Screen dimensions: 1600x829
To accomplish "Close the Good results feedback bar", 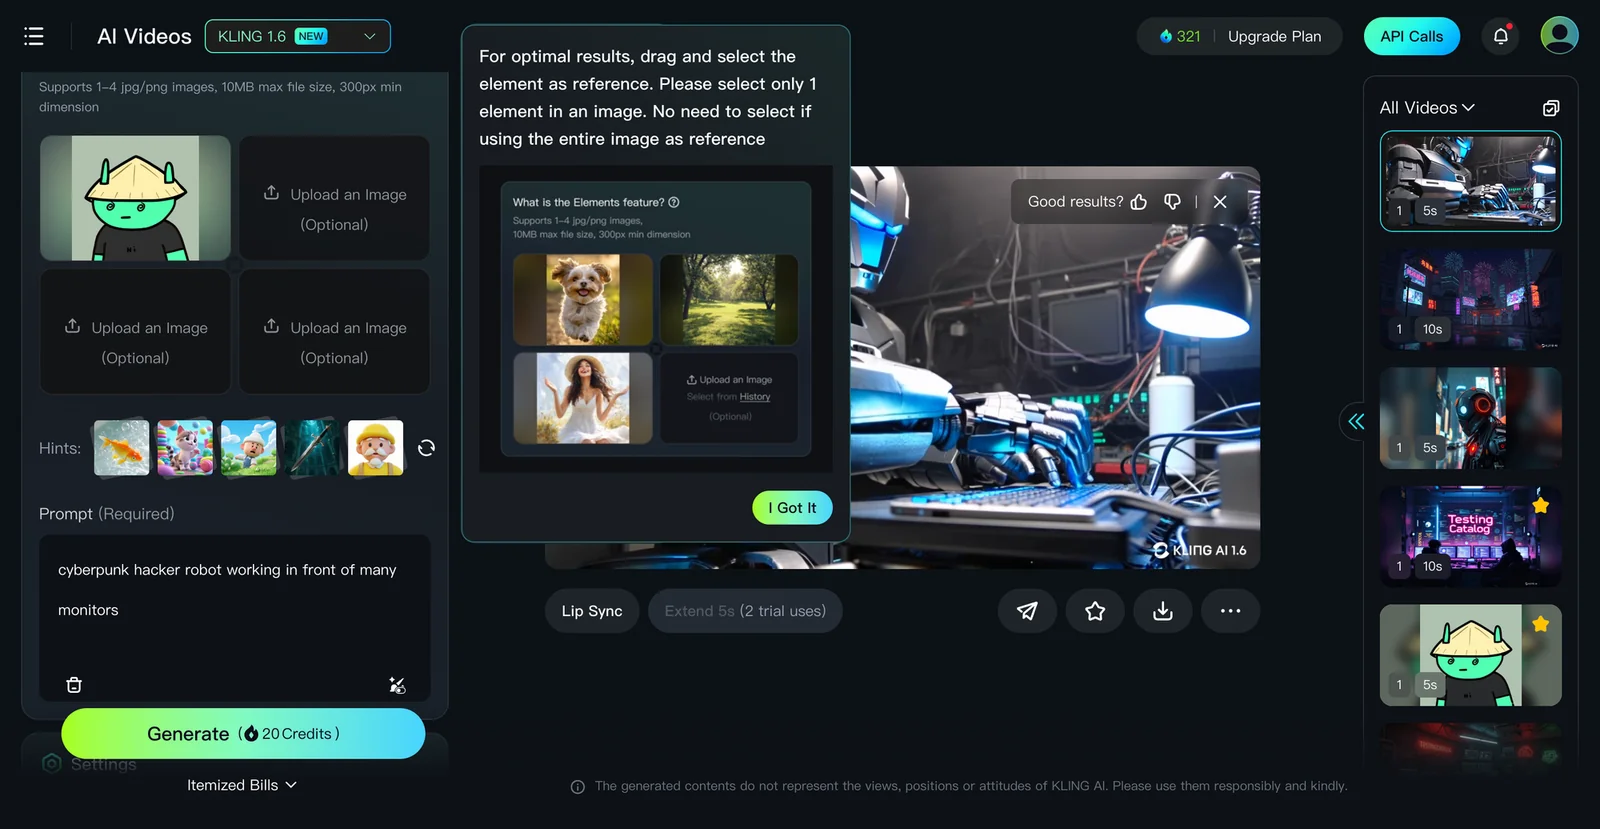I will 1220,202.
